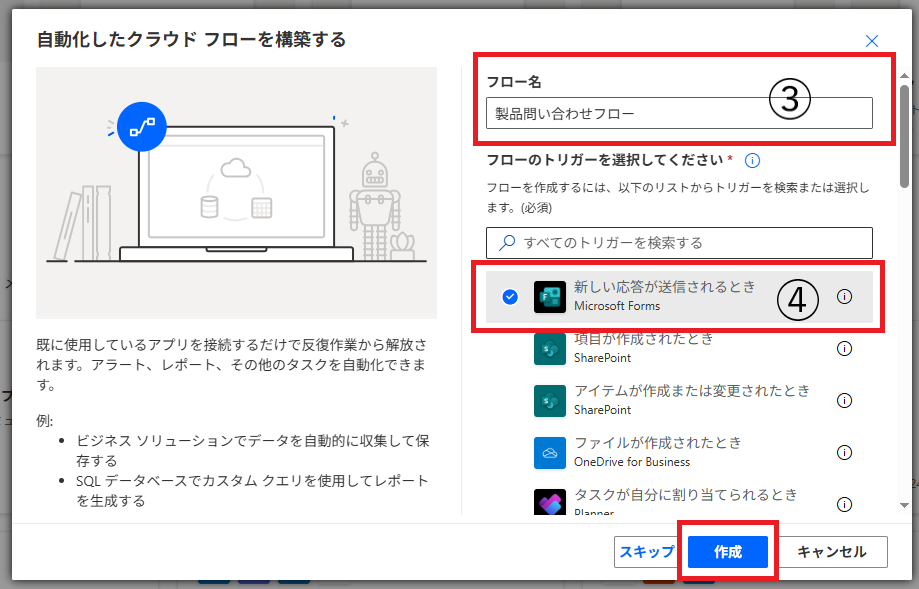Open info icon for 項目が作成されたとき

844,349
